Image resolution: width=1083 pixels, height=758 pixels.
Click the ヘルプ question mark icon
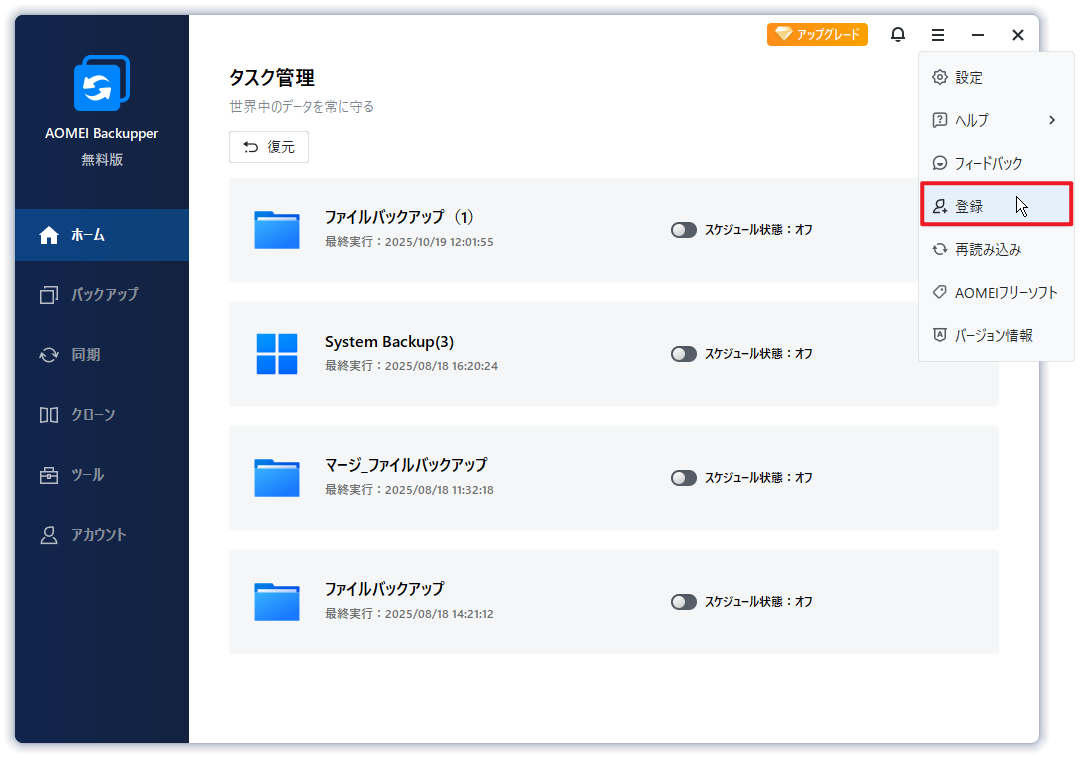pos(939,120)
